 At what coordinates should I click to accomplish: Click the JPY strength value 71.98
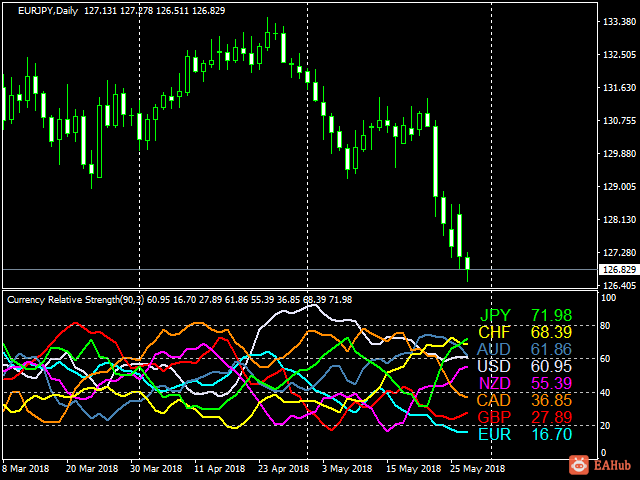click(x=551, y=315)
